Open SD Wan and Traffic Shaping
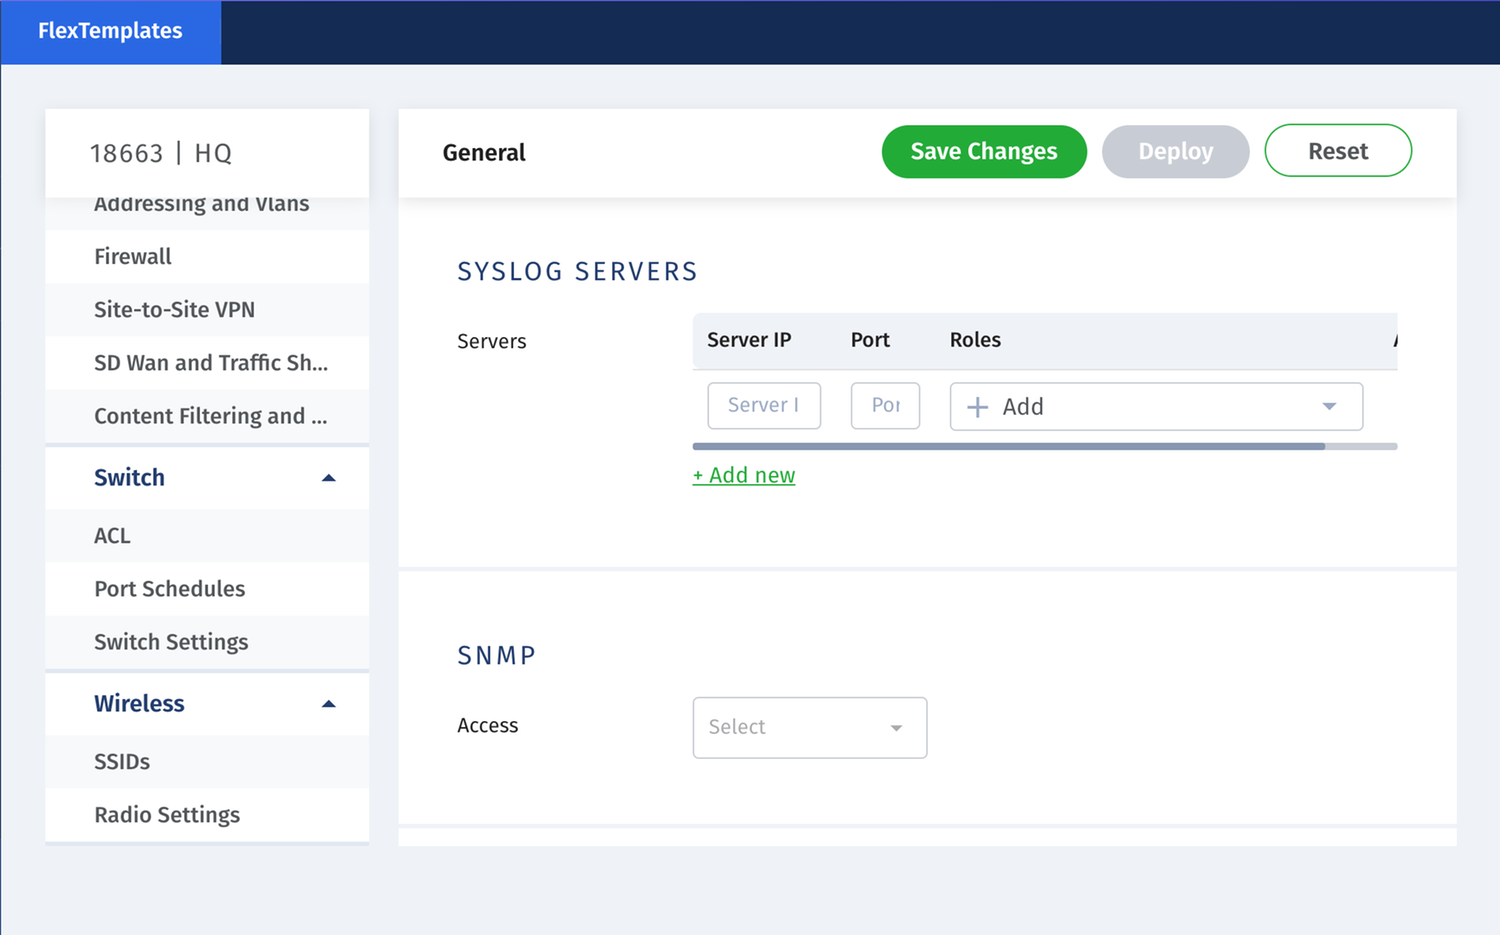Image resolution: width=1500 pixels, height=935 pixels. coord(210,363)
